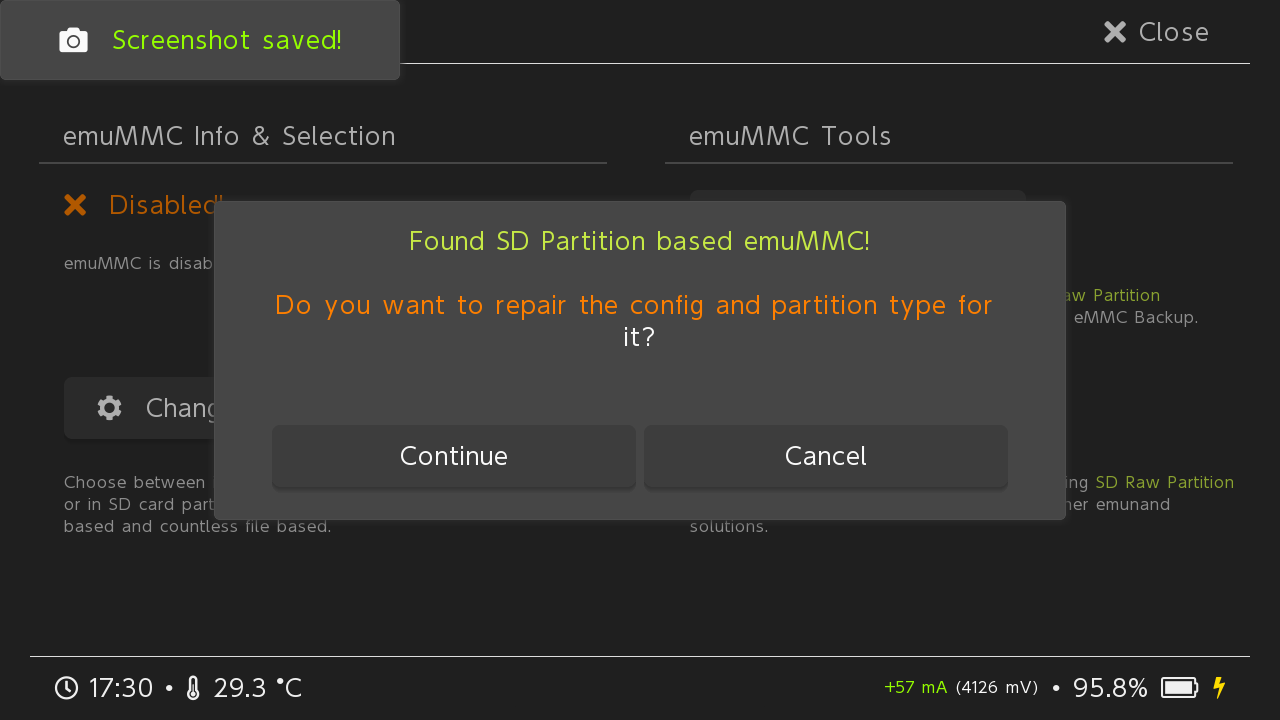Click the Cancel button in dialog
The height and width of the screenshot is (720, 1280).
(826, 456)
